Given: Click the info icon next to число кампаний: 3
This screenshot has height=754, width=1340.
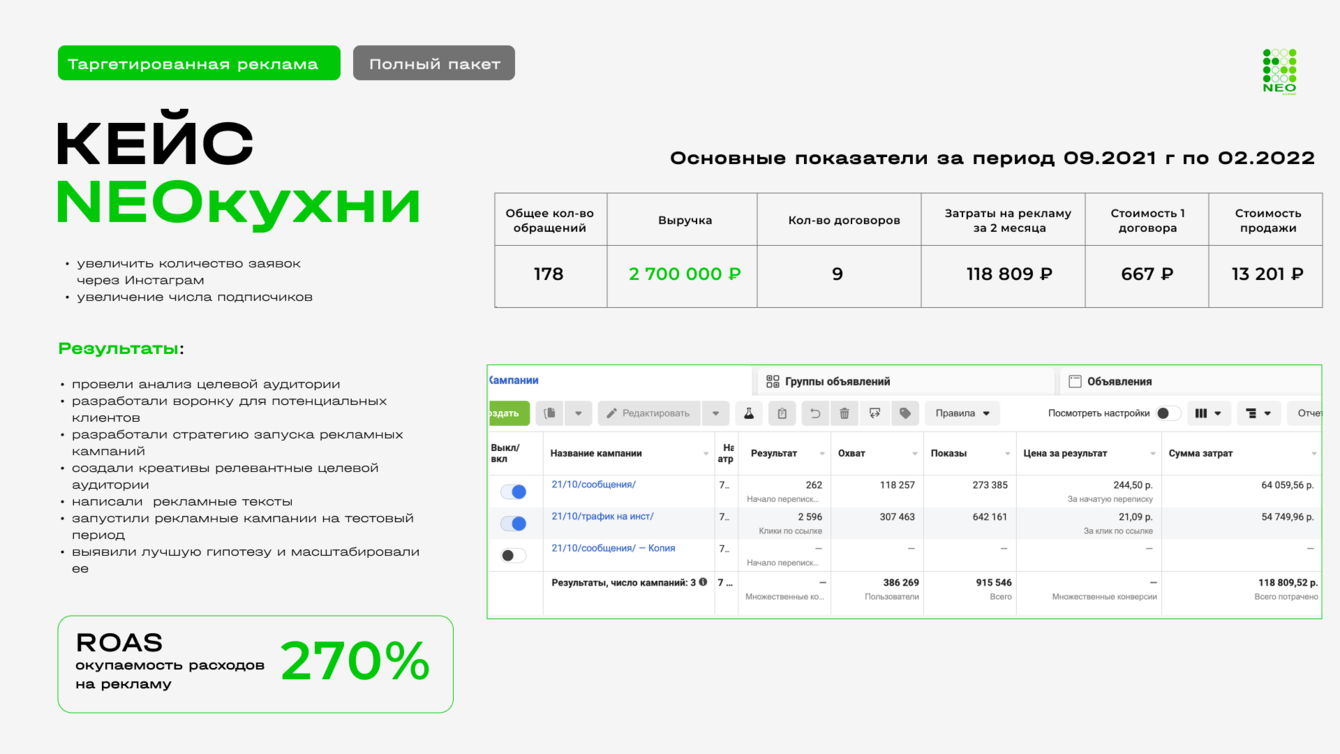Looking at the screenshot, I should pos(703,582).
